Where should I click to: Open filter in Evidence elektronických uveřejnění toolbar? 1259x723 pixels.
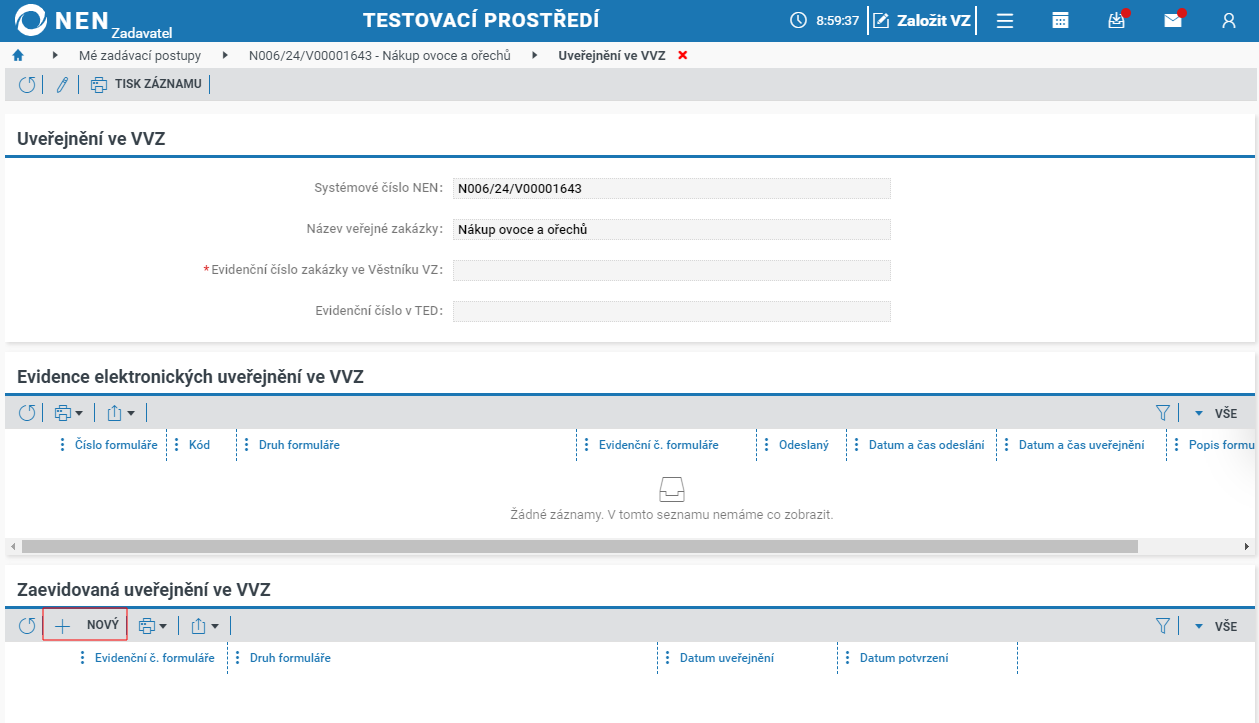coord(1163,413)
